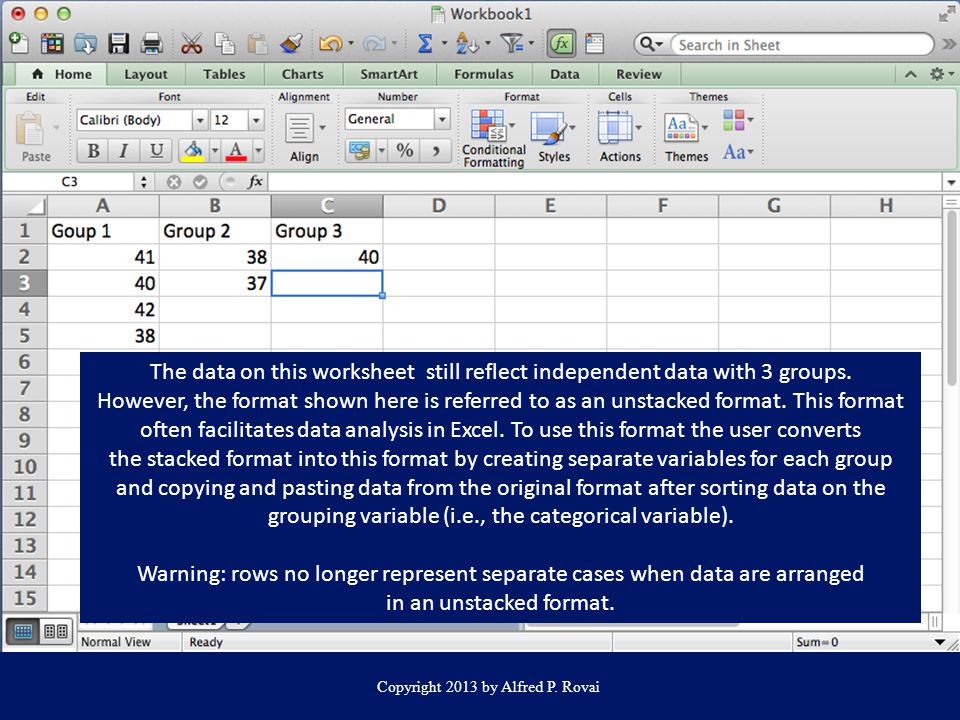Click the New Workbook icon

click(x=19, y=44)
